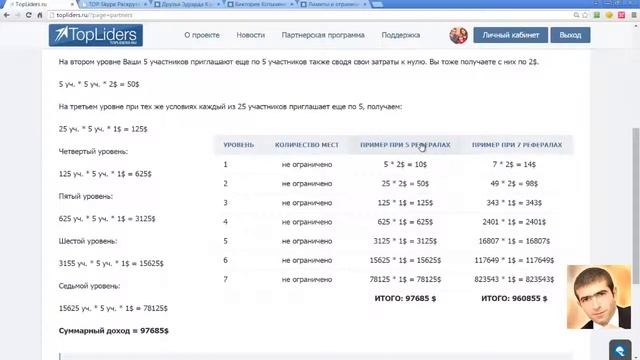Click the cell 16807 * 1$ = 16807$
Viewport: 640px width, 360px height.
pyautogui.click(x=514, y=241)
